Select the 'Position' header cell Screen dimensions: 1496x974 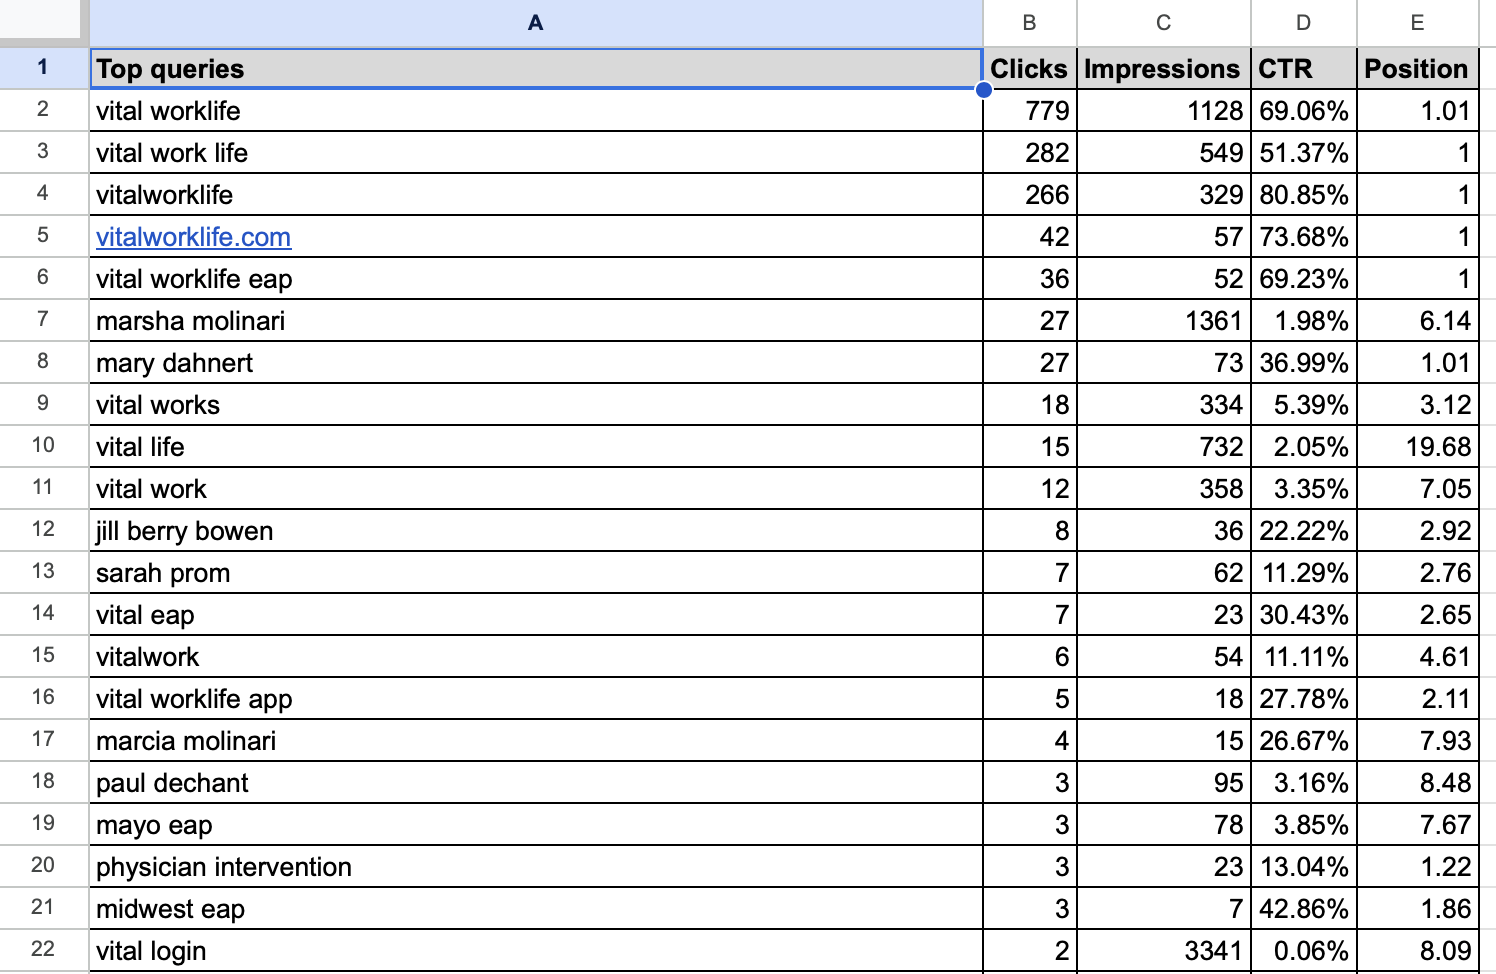[1418, 69]
